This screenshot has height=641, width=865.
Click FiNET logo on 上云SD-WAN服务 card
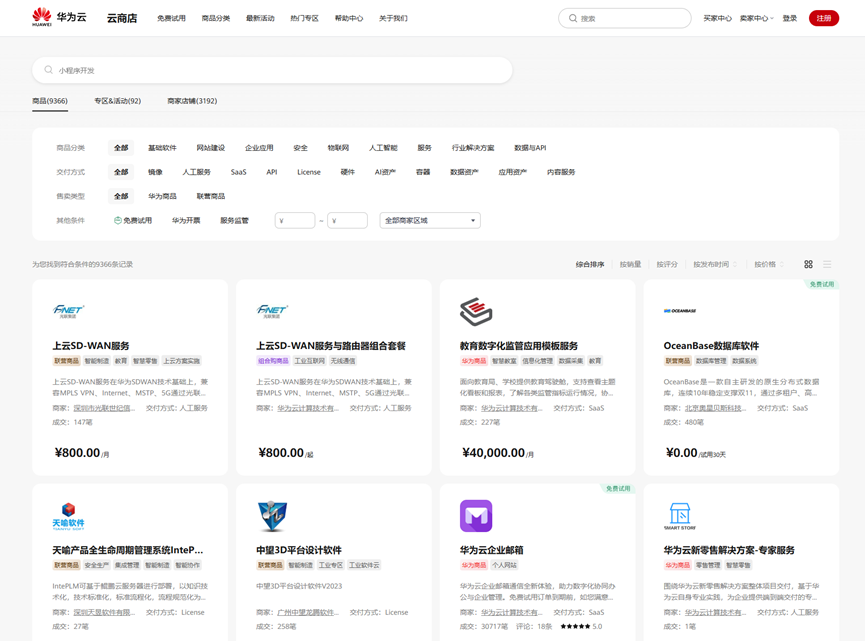[68, 311]
